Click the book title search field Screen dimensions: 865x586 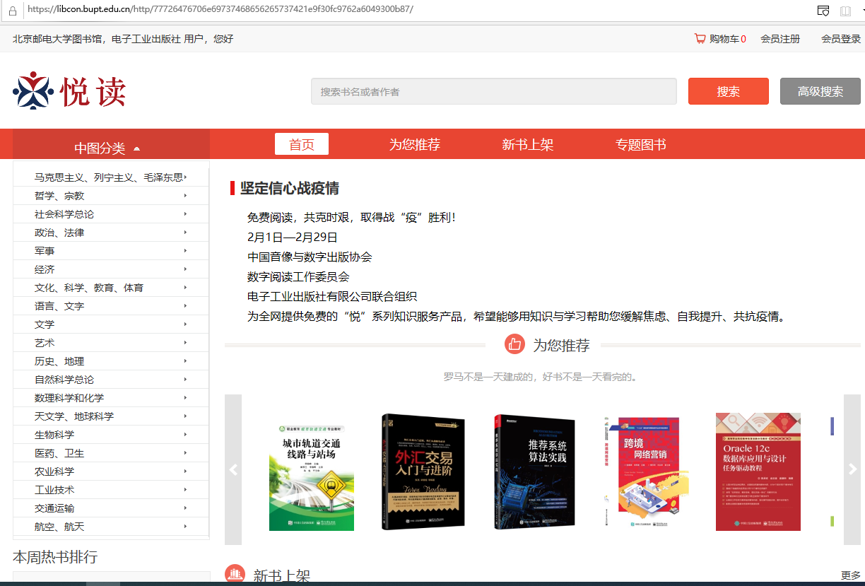point(493,92)
